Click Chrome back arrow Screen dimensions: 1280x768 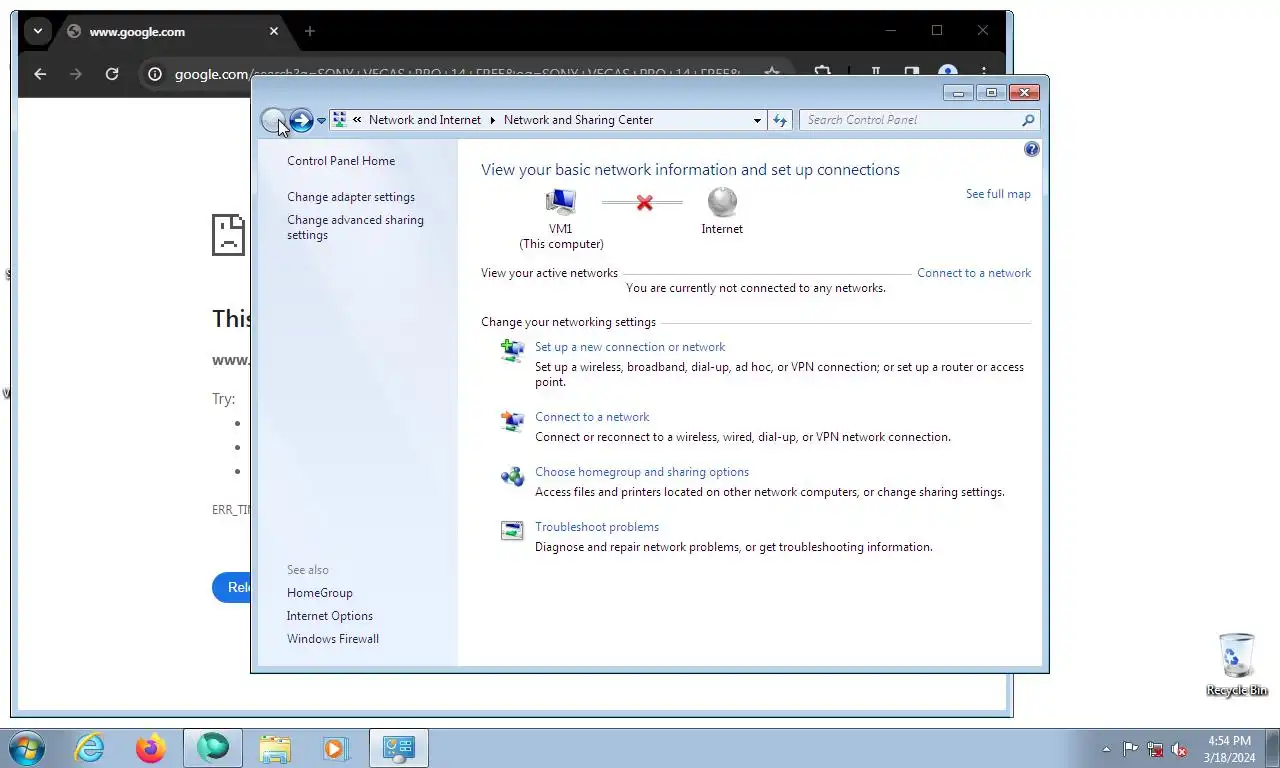click(x=40, y=74)
